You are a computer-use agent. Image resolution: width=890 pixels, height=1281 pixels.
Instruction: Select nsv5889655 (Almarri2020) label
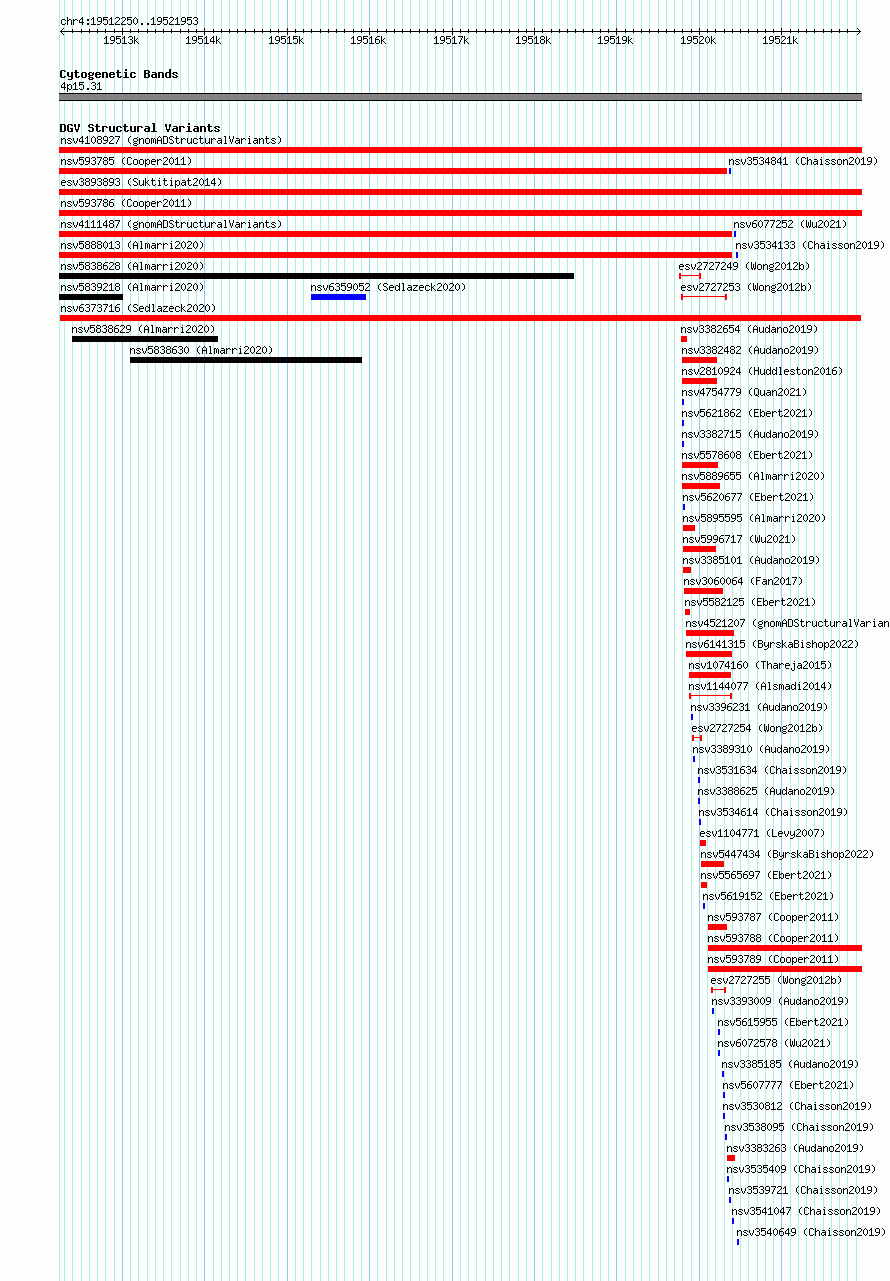point(754,476)
